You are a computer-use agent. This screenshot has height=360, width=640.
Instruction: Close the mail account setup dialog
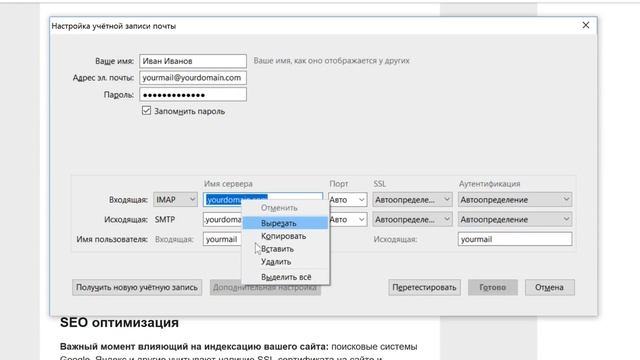pos(586,25)
